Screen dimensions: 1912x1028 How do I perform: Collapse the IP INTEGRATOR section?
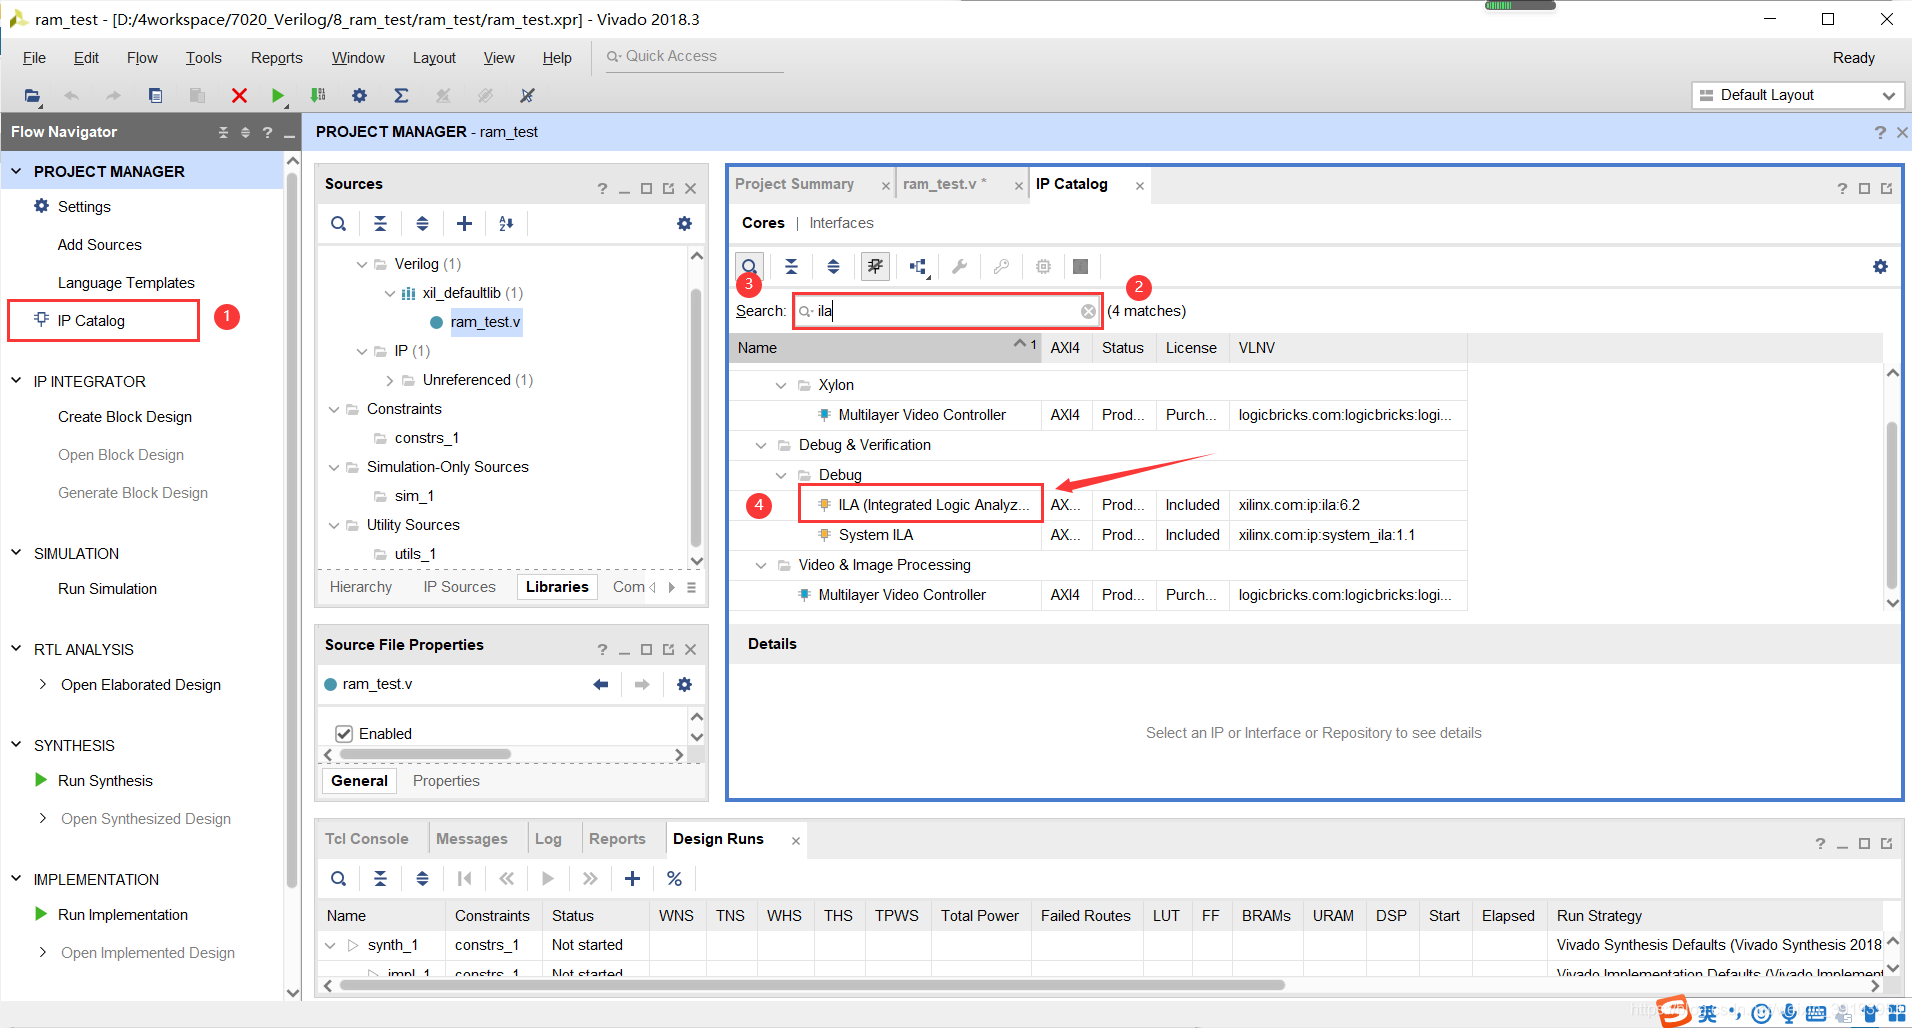tap(16, 382)
